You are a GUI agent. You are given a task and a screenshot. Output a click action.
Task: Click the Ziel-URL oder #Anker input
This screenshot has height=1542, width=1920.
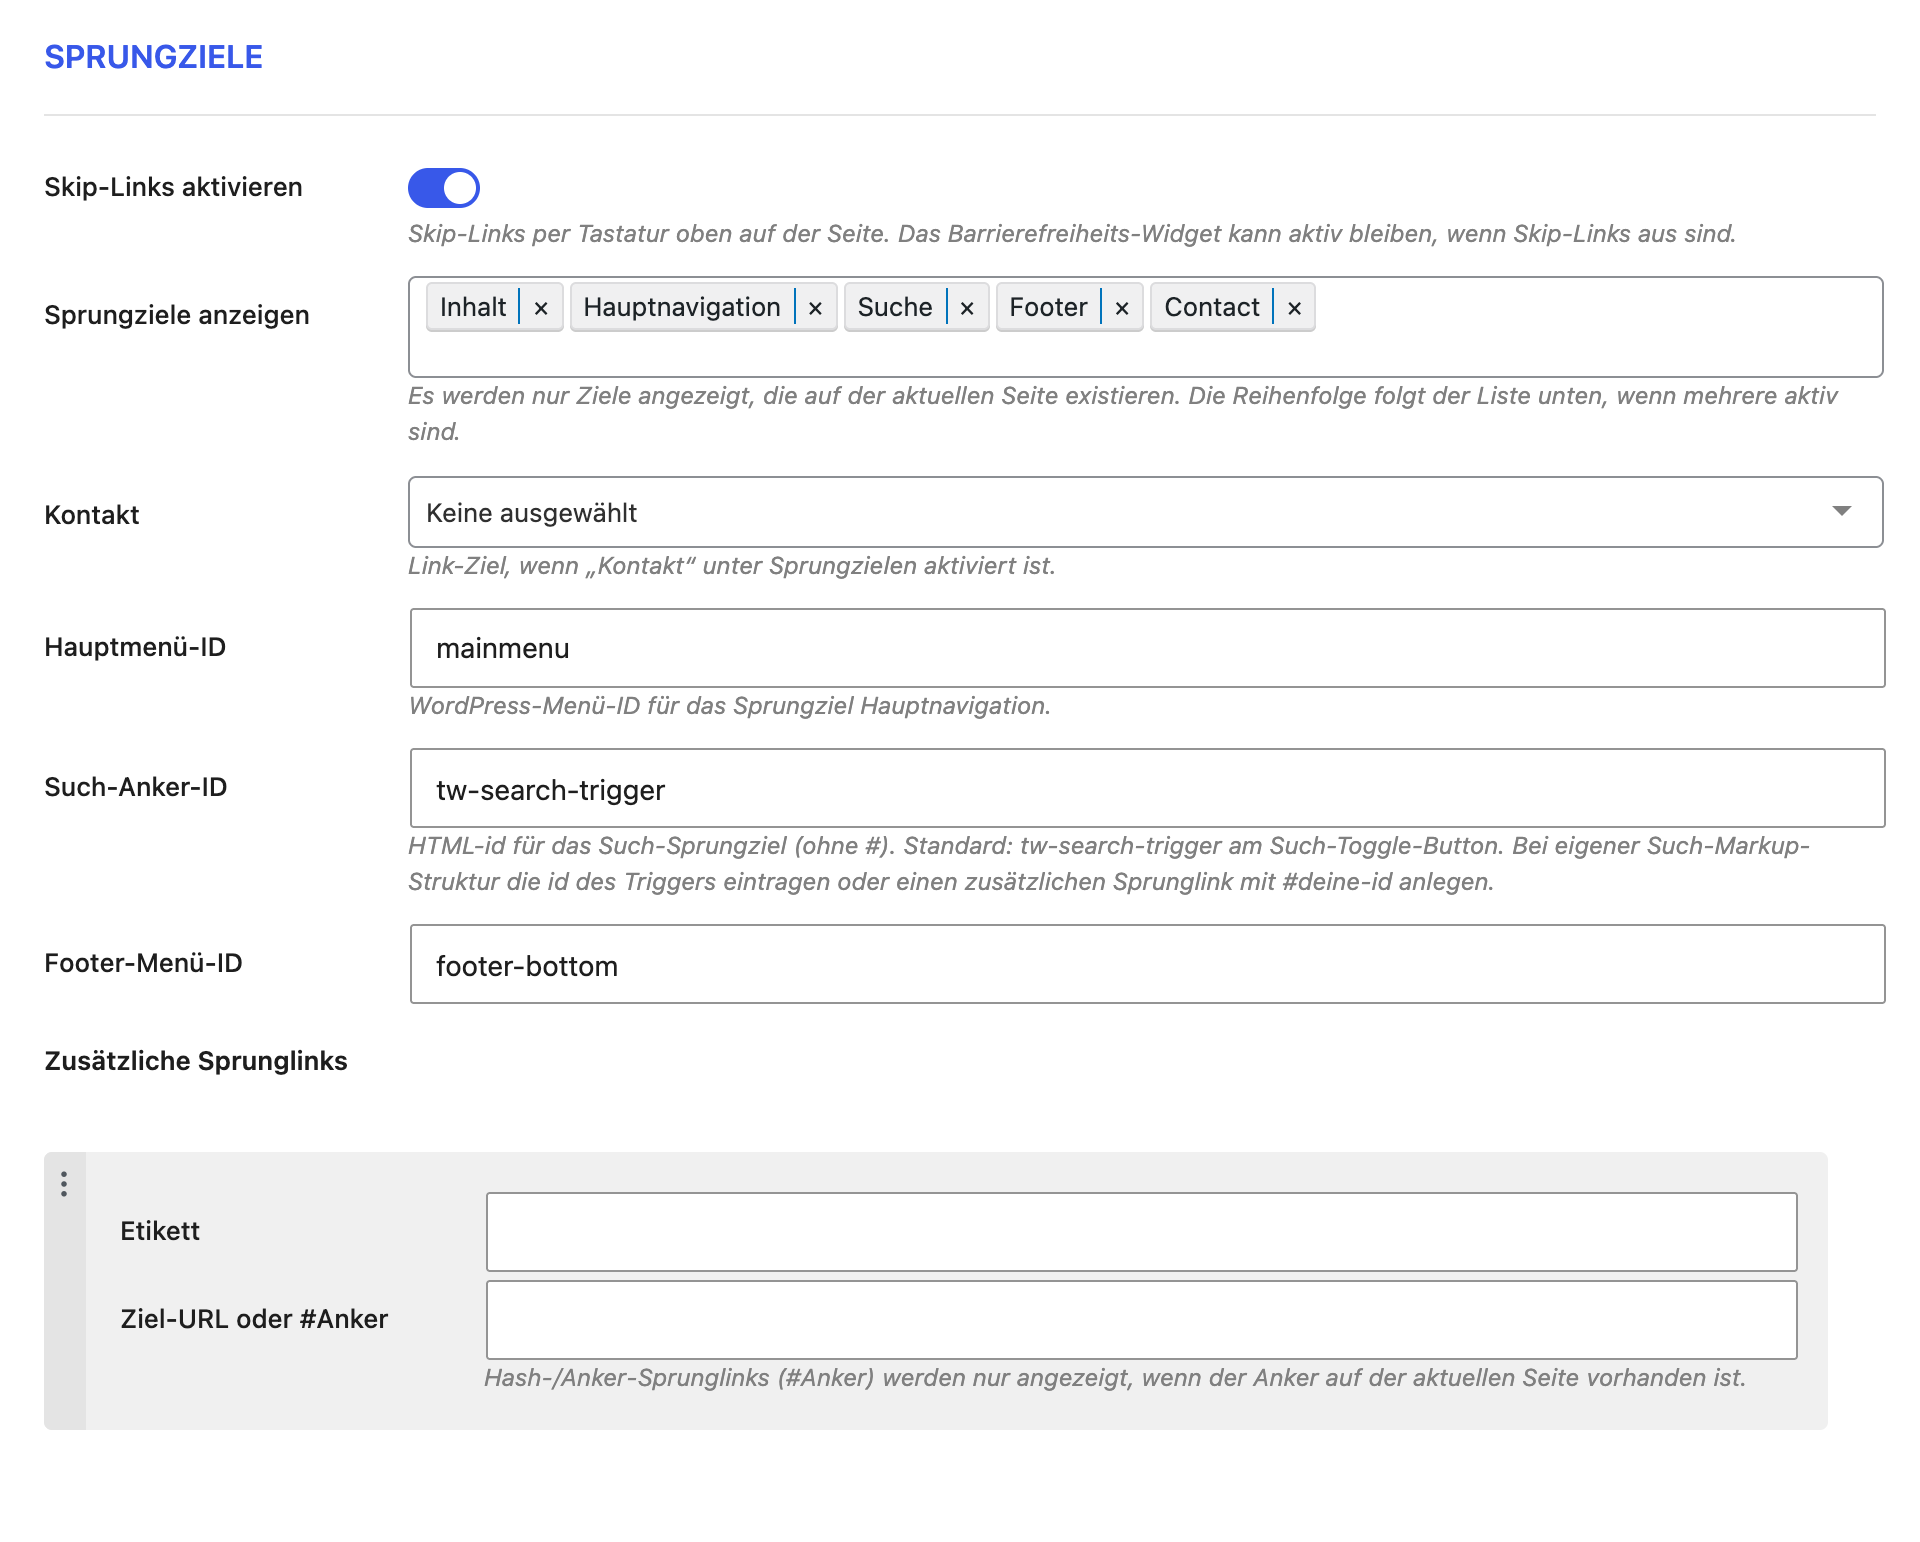(x=1141, y=1320)
